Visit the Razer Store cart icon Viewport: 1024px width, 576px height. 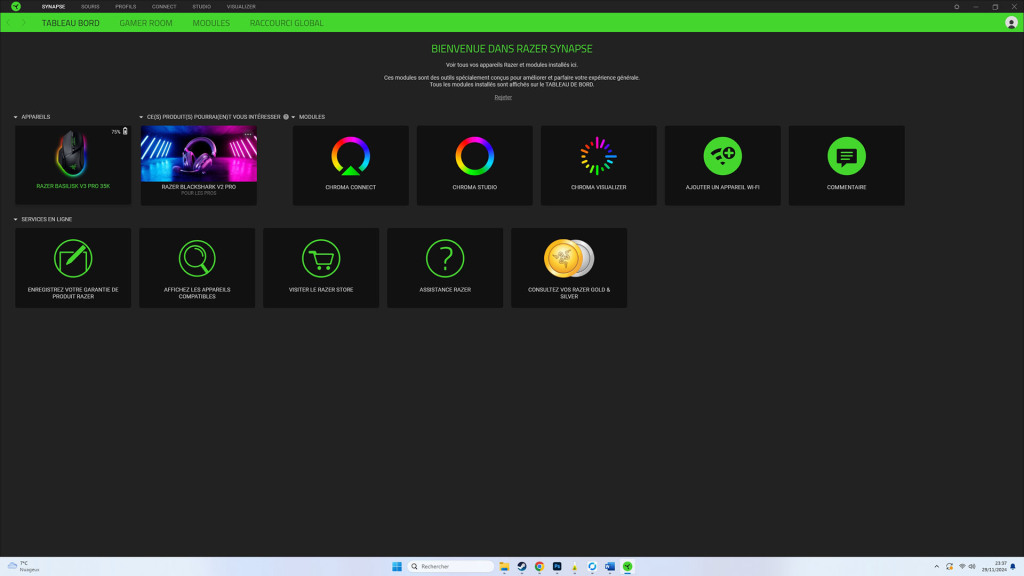pos(321,258)
